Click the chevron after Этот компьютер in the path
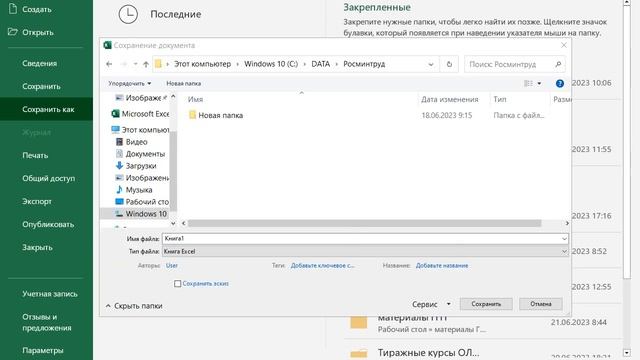The image size is (640, 360). [x=238, y=64]
